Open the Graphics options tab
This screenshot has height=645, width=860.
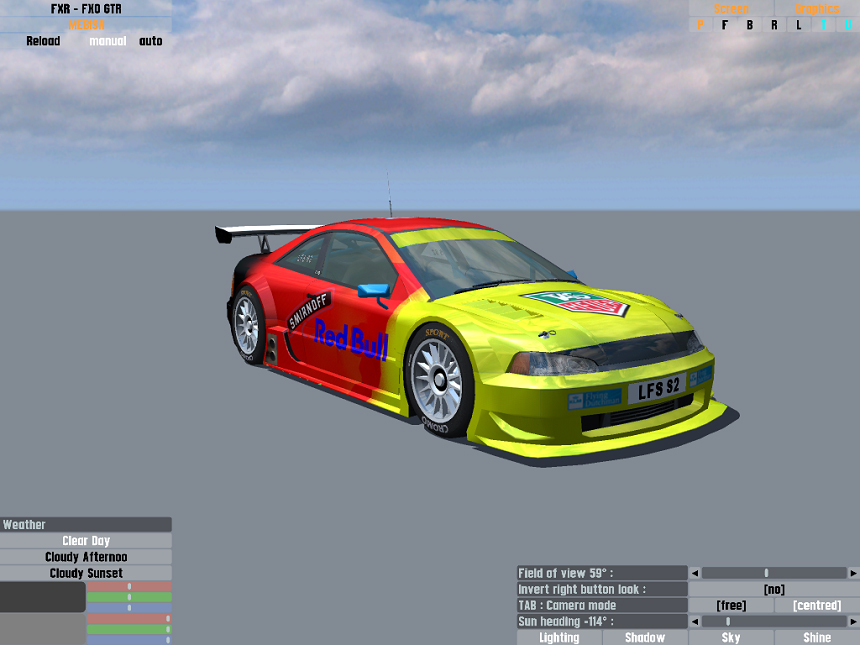[817, 9]
